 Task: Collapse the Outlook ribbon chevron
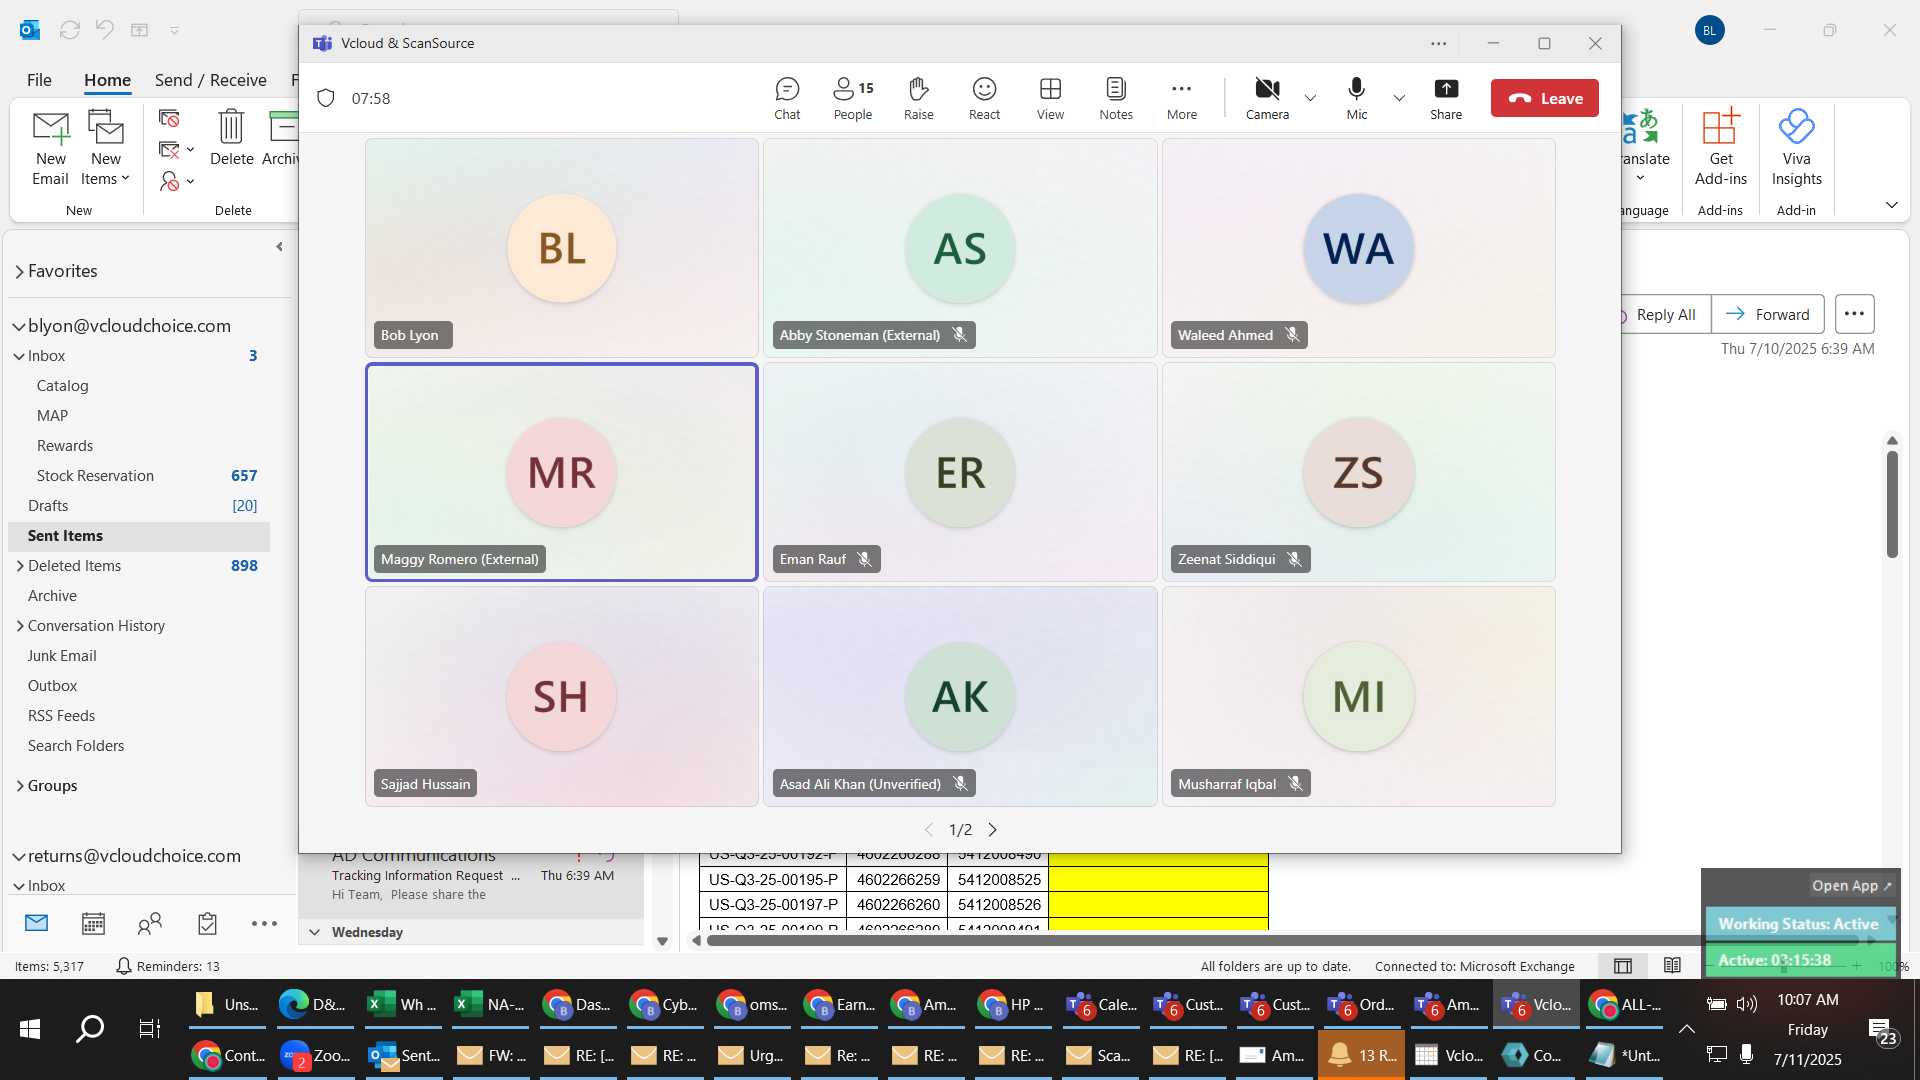coord(1891,205)
